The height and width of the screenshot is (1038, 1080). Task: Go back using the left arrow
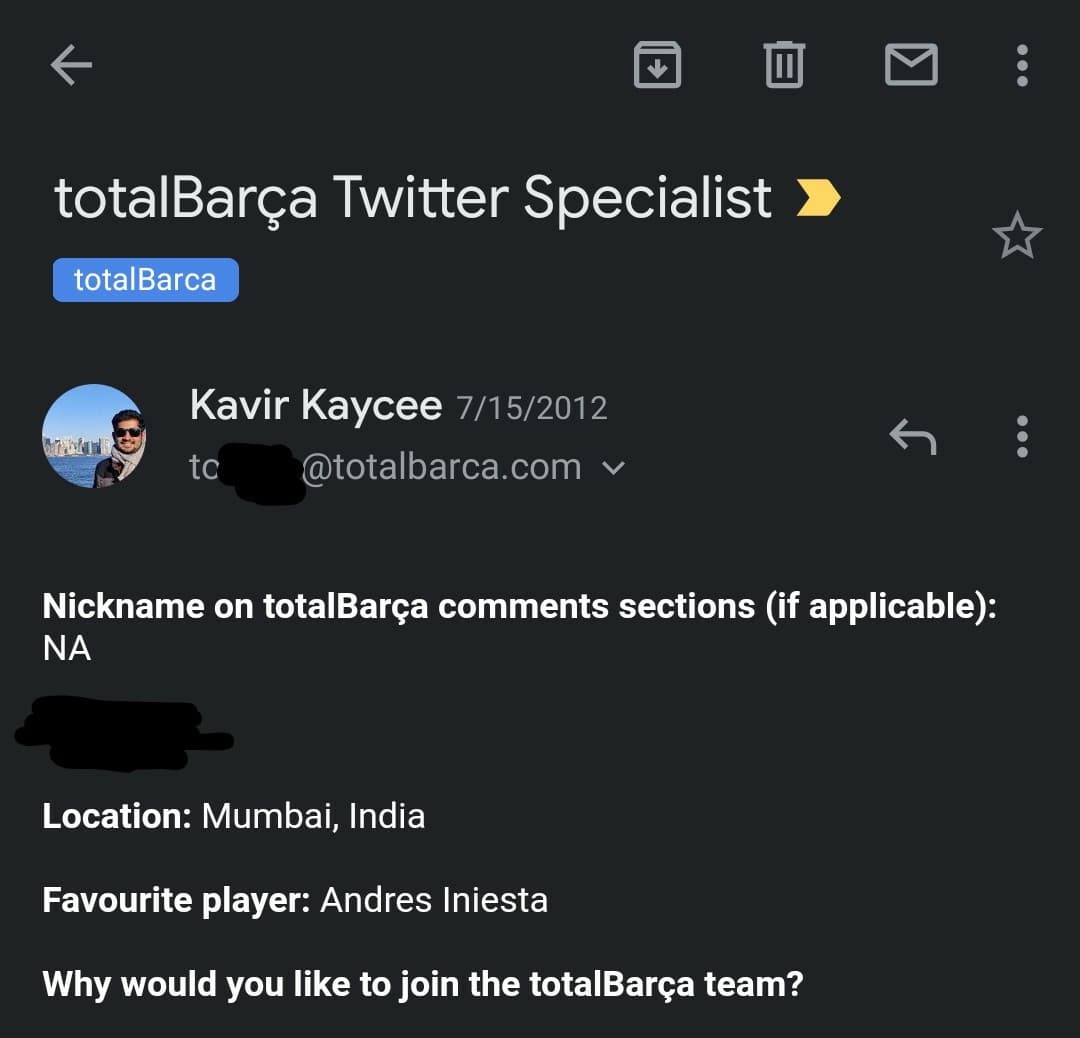coord(71,66)
